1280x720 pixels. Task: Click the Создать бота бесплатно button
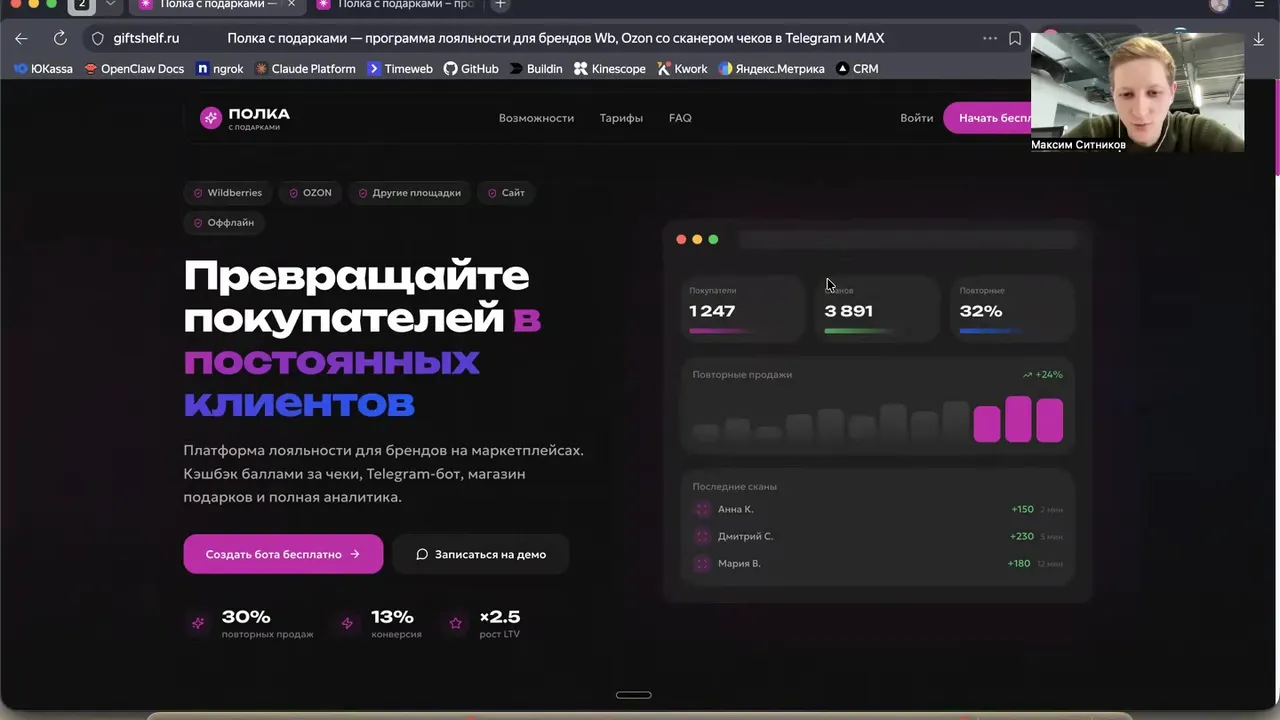point(283,554)
